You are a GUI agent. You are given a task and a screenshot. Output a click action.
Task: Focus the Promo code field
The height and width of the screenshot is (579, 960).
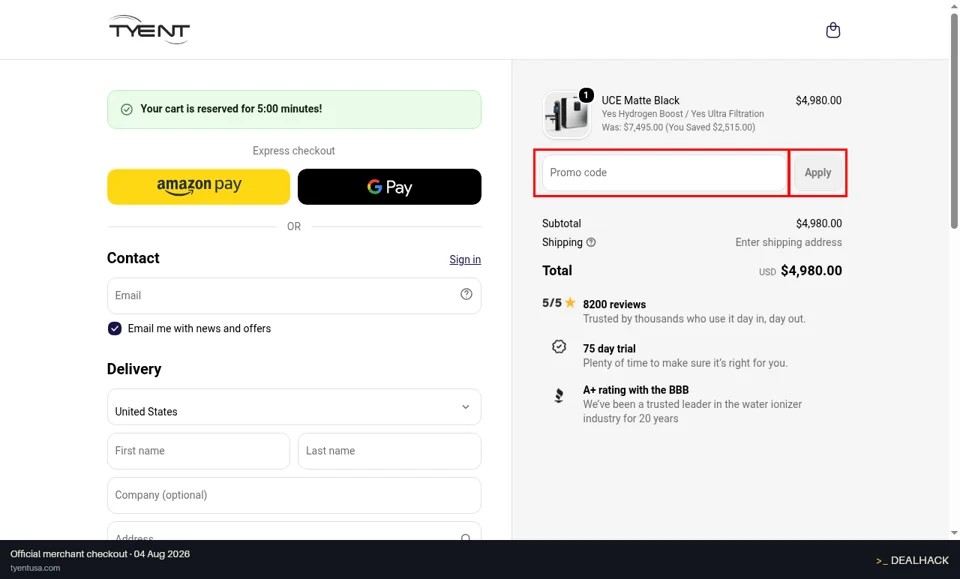tap(664, 173)
